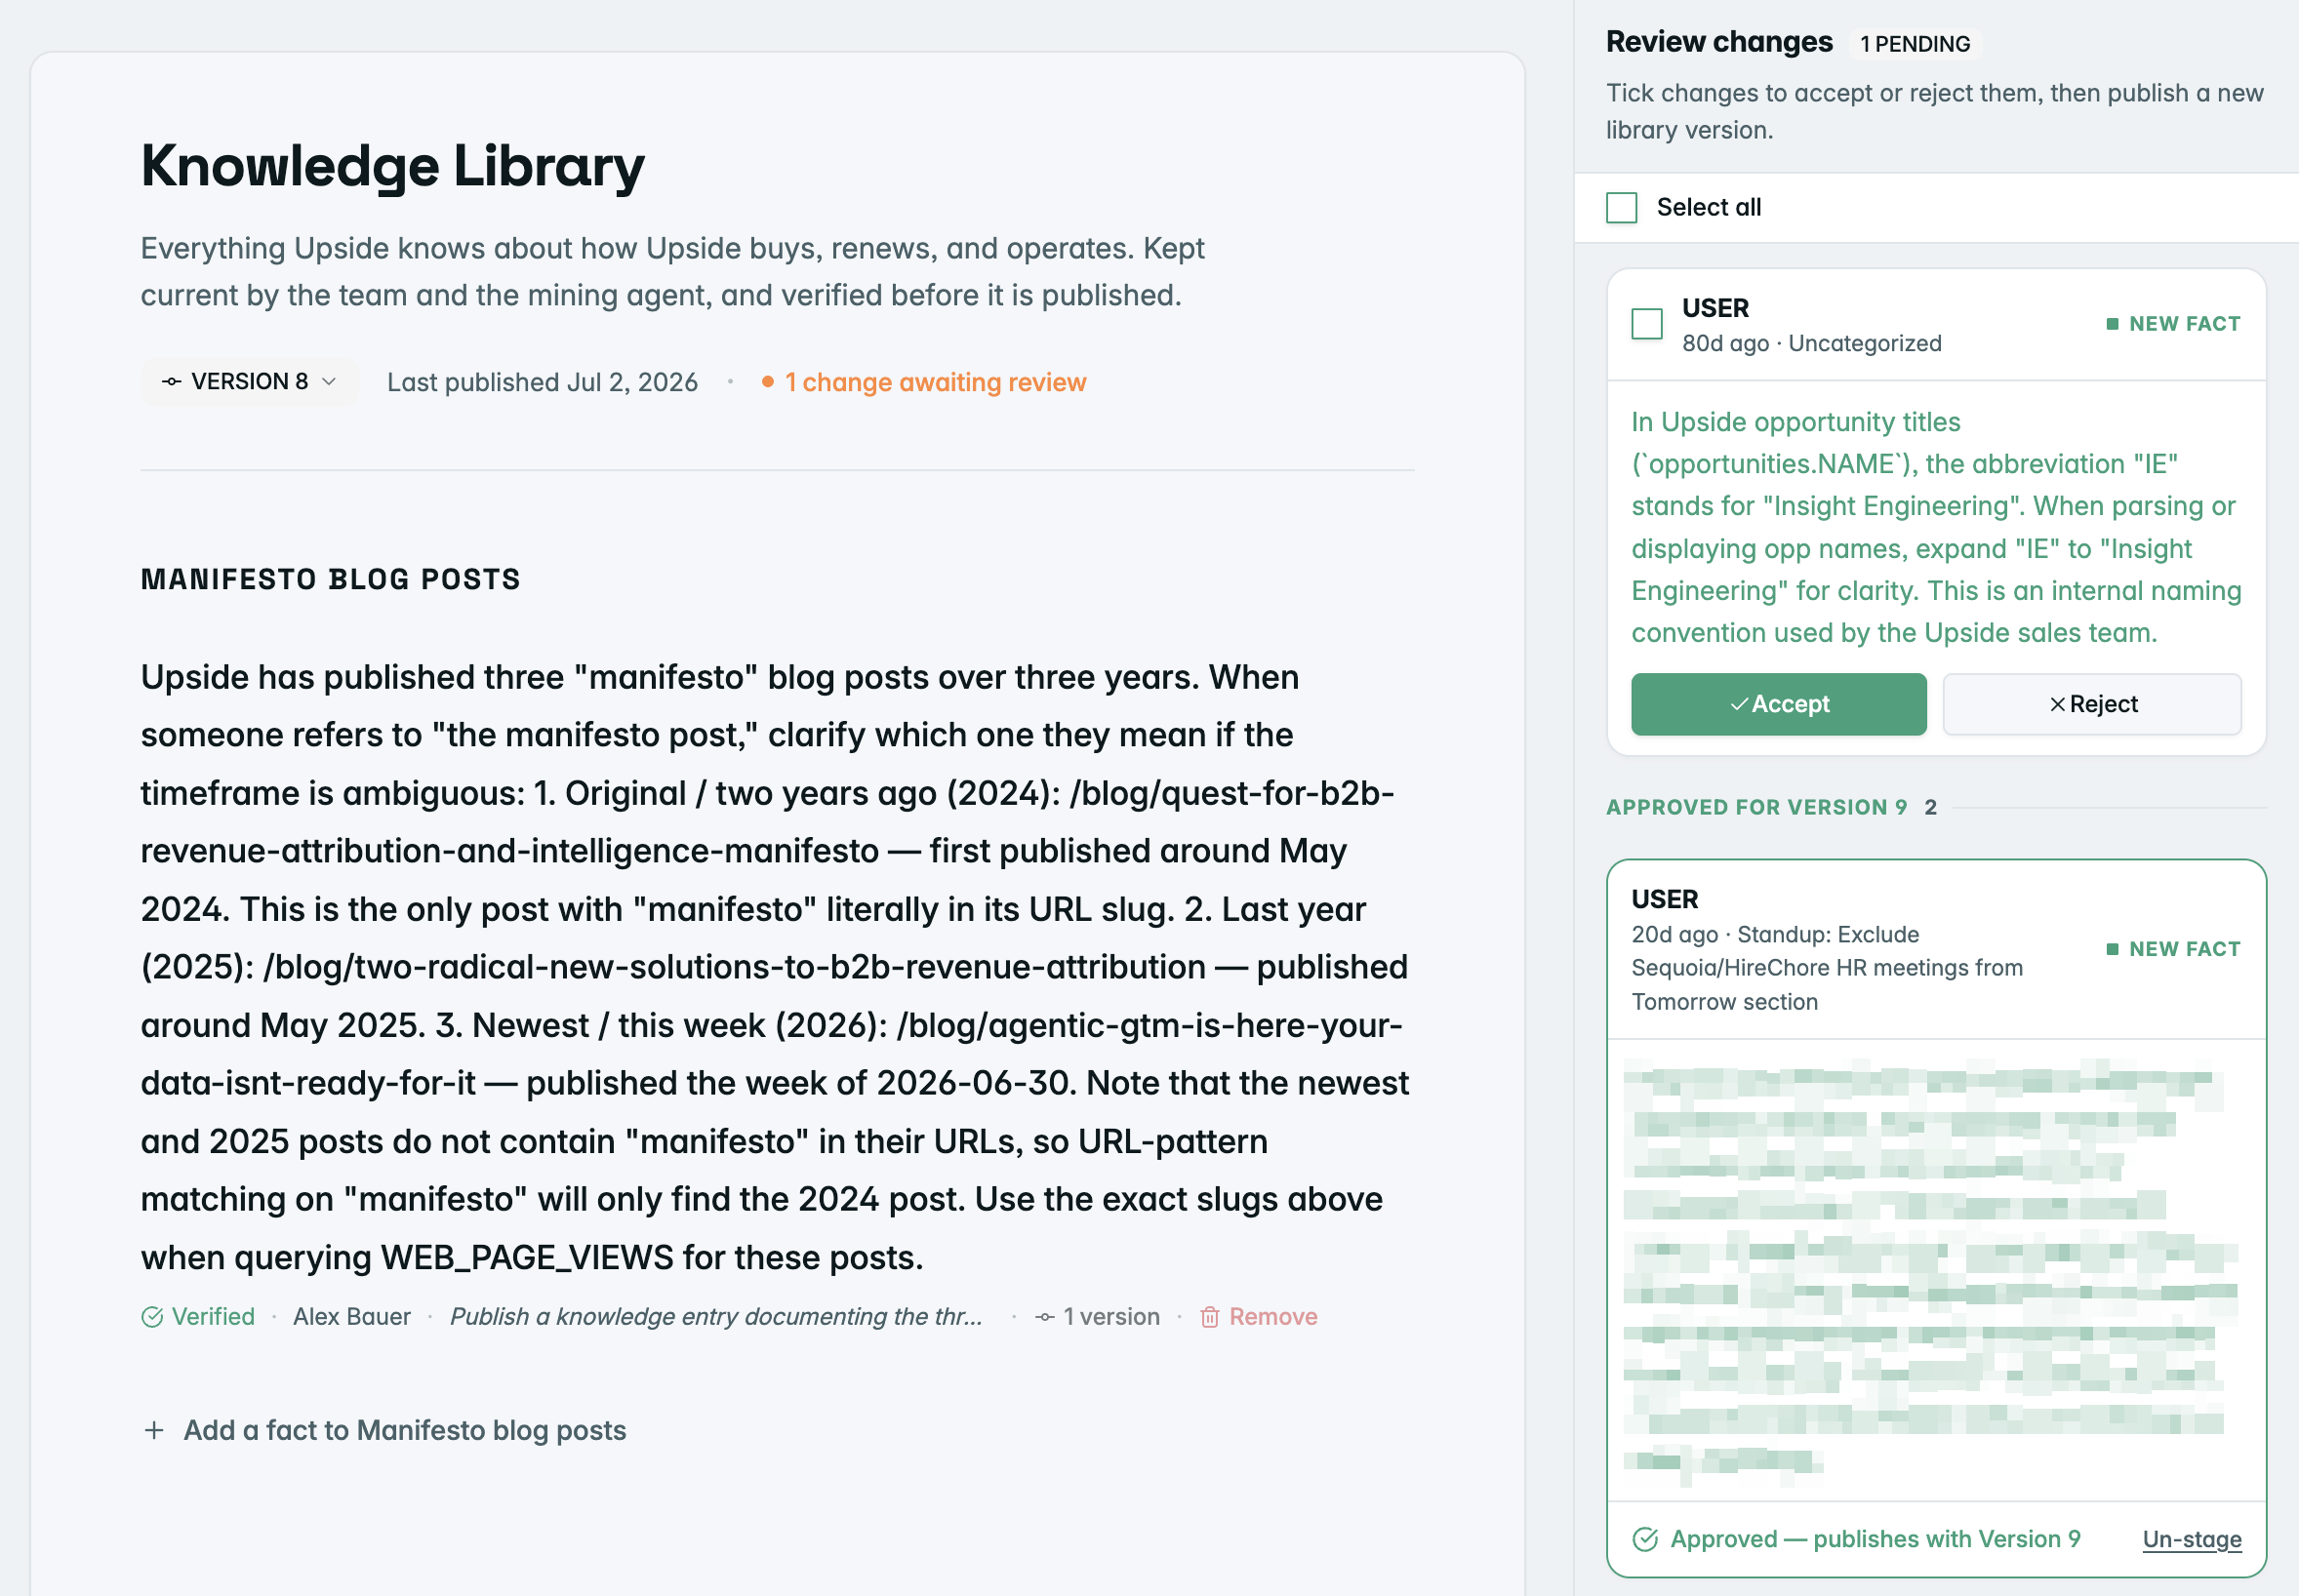Click the Approved circle-check icon
This screenshot has width=2299, height=1596.
pos(1645,1539)
